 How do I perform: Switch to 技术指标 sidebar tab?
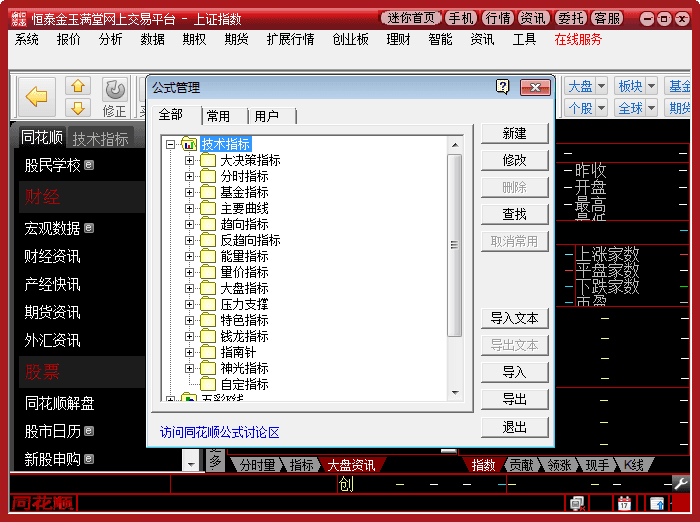100,139
